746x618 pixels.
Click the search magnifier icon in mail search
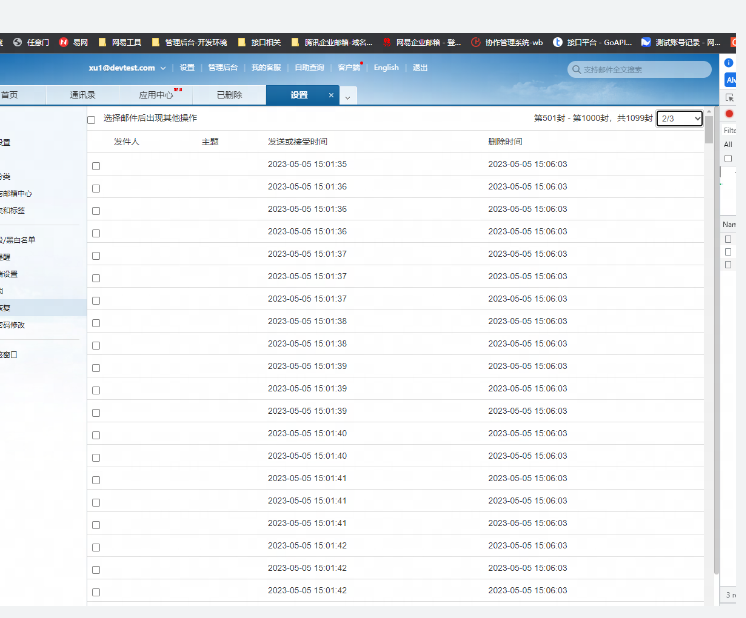coord(576,70)
